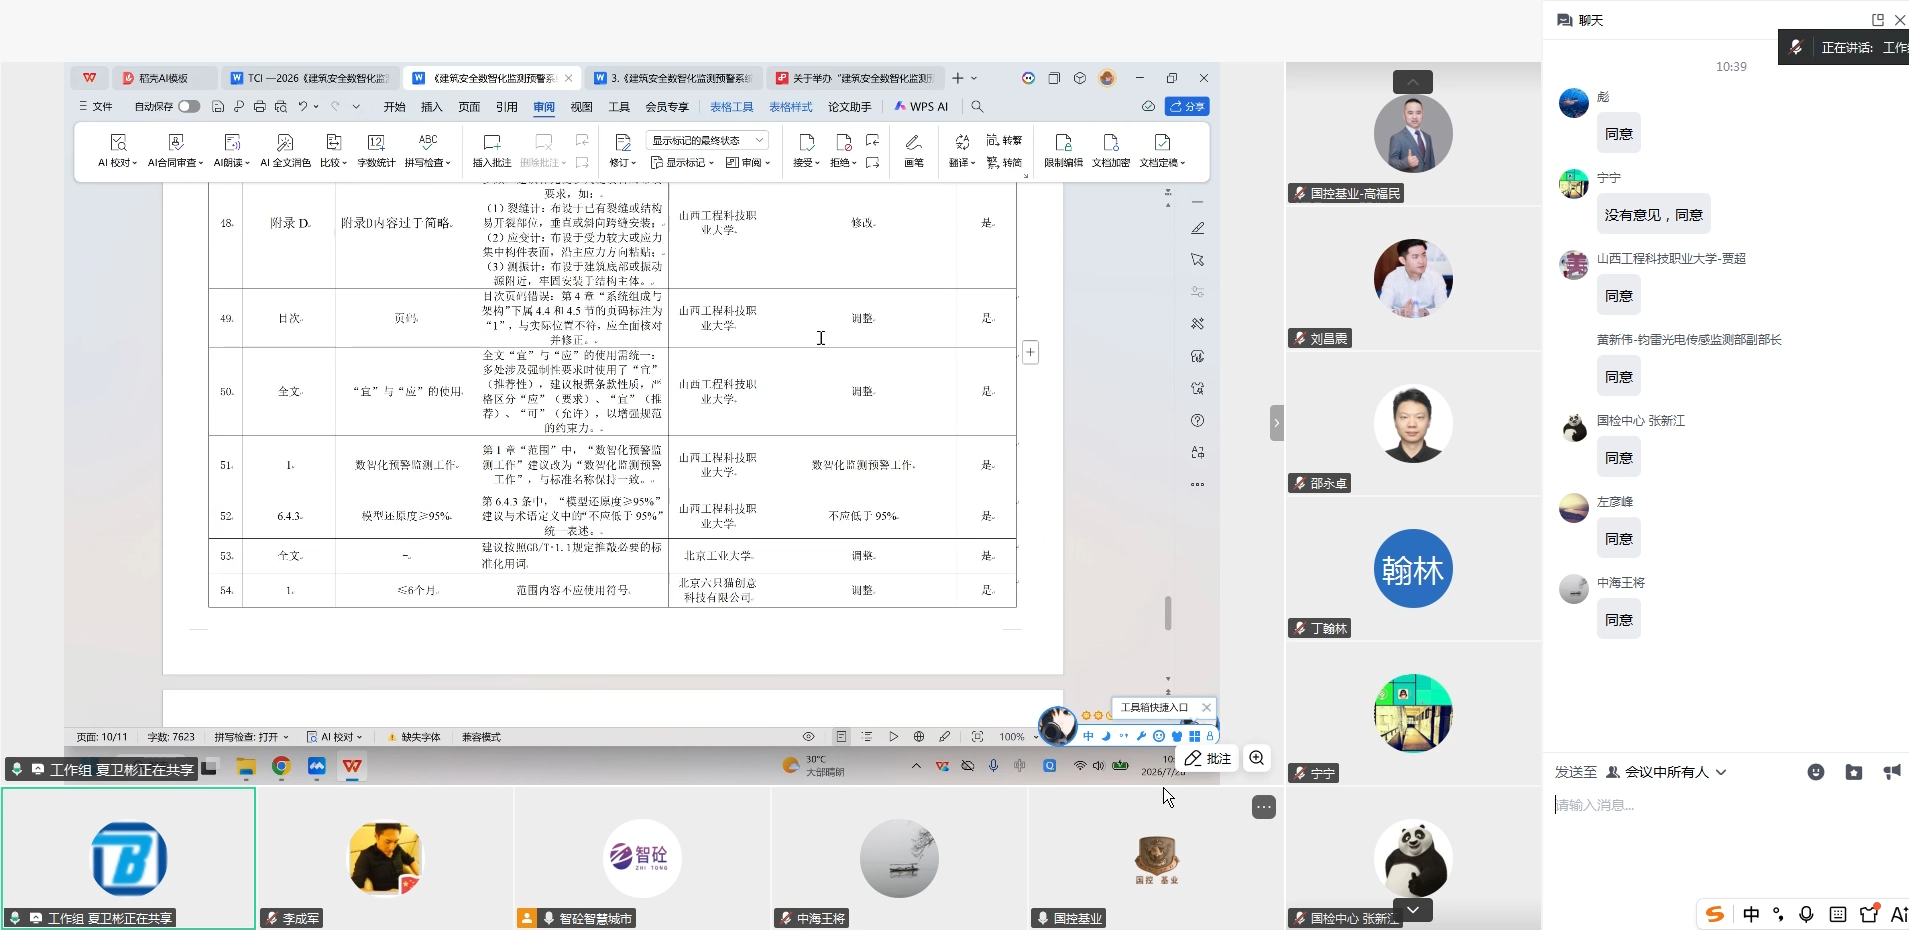Click 文档加密 encrypt document
This screenshot has height=930, width=1909.
pos(1110,150)
